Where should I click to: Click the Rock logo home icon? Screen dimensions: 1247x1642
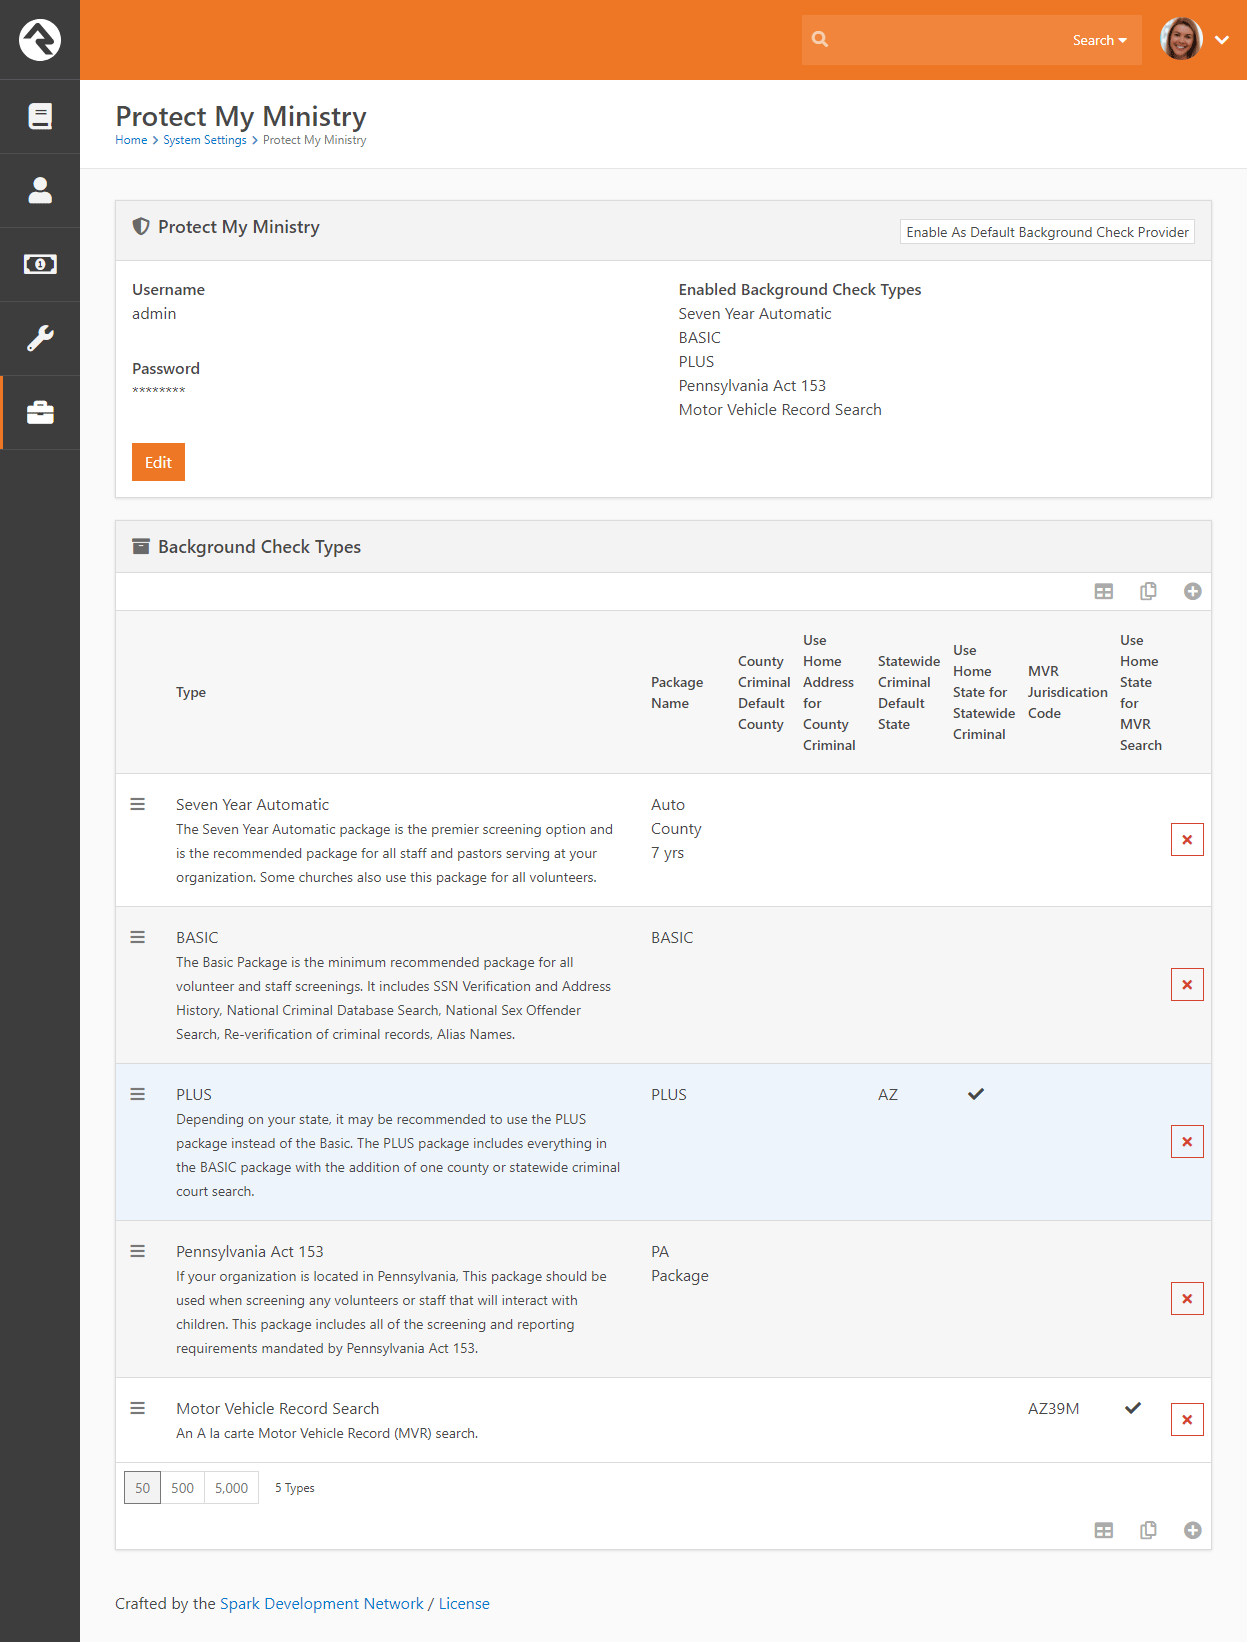[40, 40]
